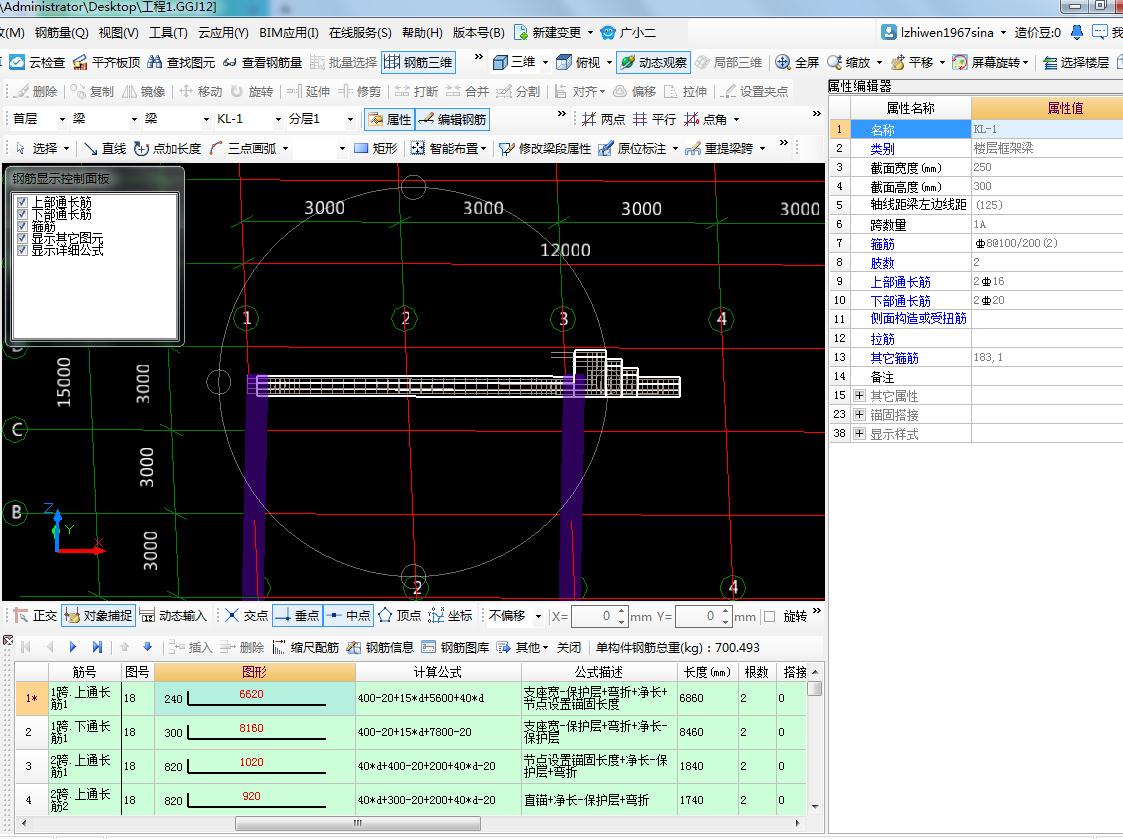Click 全屏 full screen icon
The width and height of the screenshot is (1123, 839).
pos(783,62)
